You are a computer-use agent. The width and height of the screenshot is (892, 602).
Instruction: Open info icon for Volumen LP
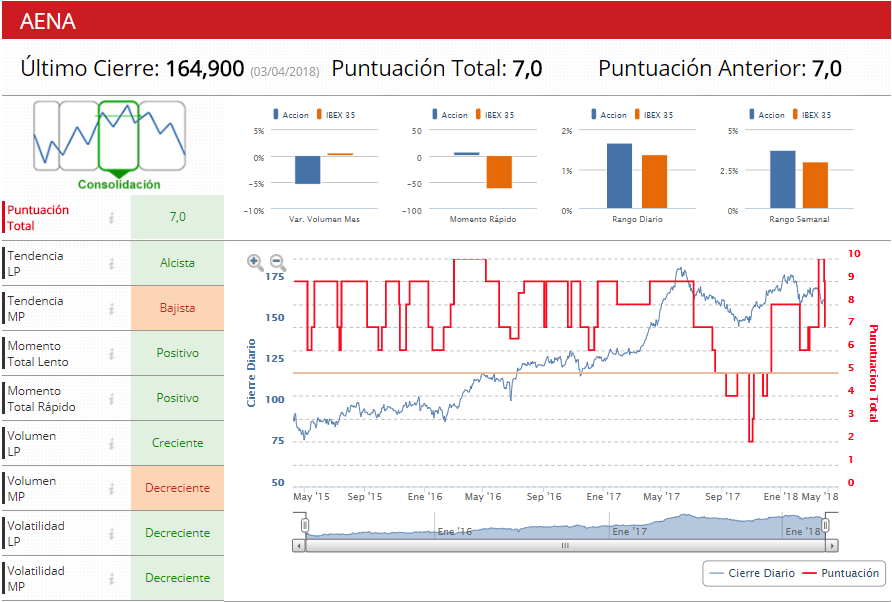point(112,443)
